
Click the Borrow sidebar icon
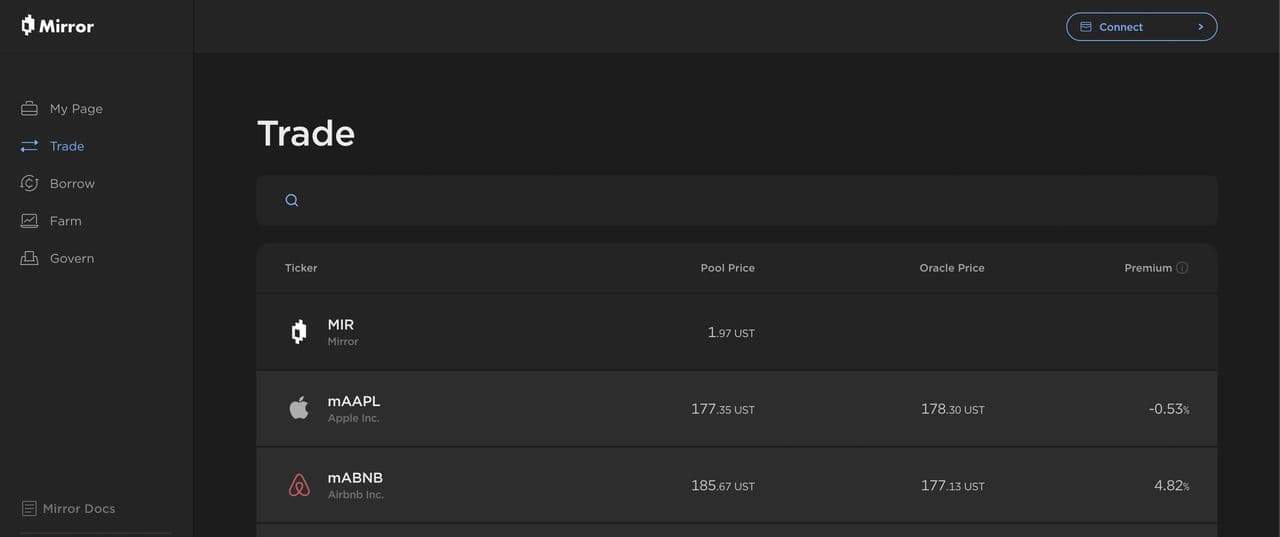coord(29,183)
